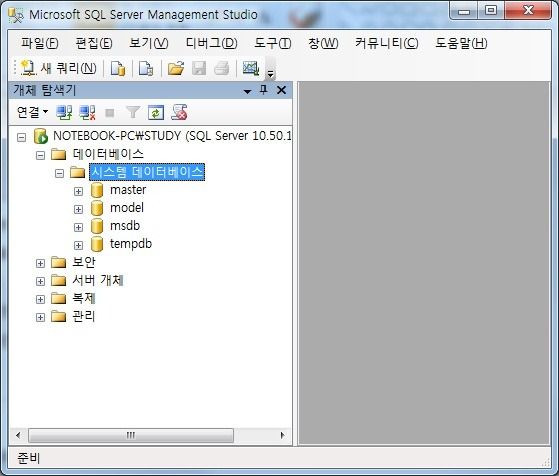Screen dimensions: 559x476
Task: Select the 보안 folder
Action: [84, 262]
